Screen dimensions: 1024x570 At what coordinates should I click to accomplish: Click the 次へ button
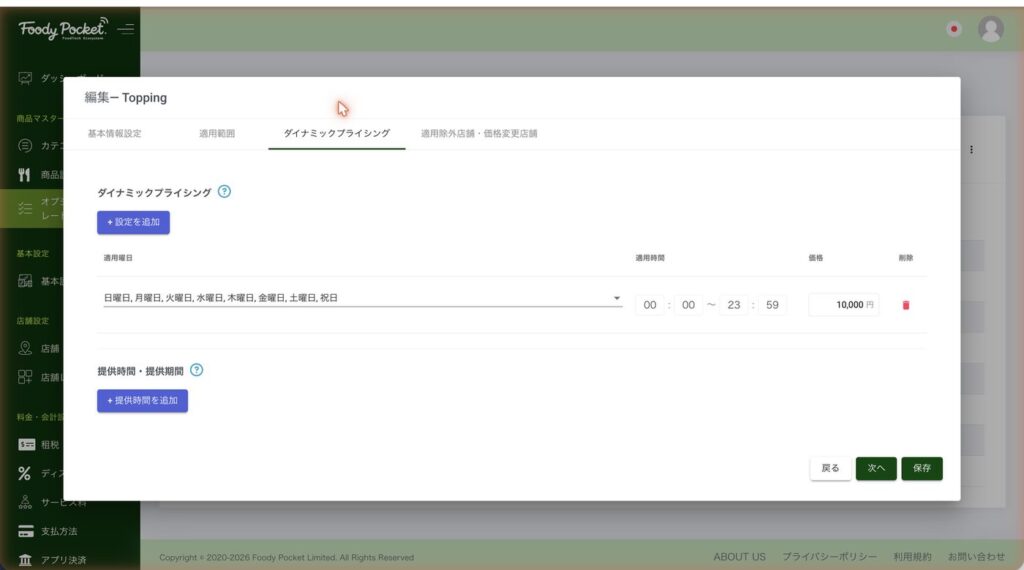(x=876, y=468)
